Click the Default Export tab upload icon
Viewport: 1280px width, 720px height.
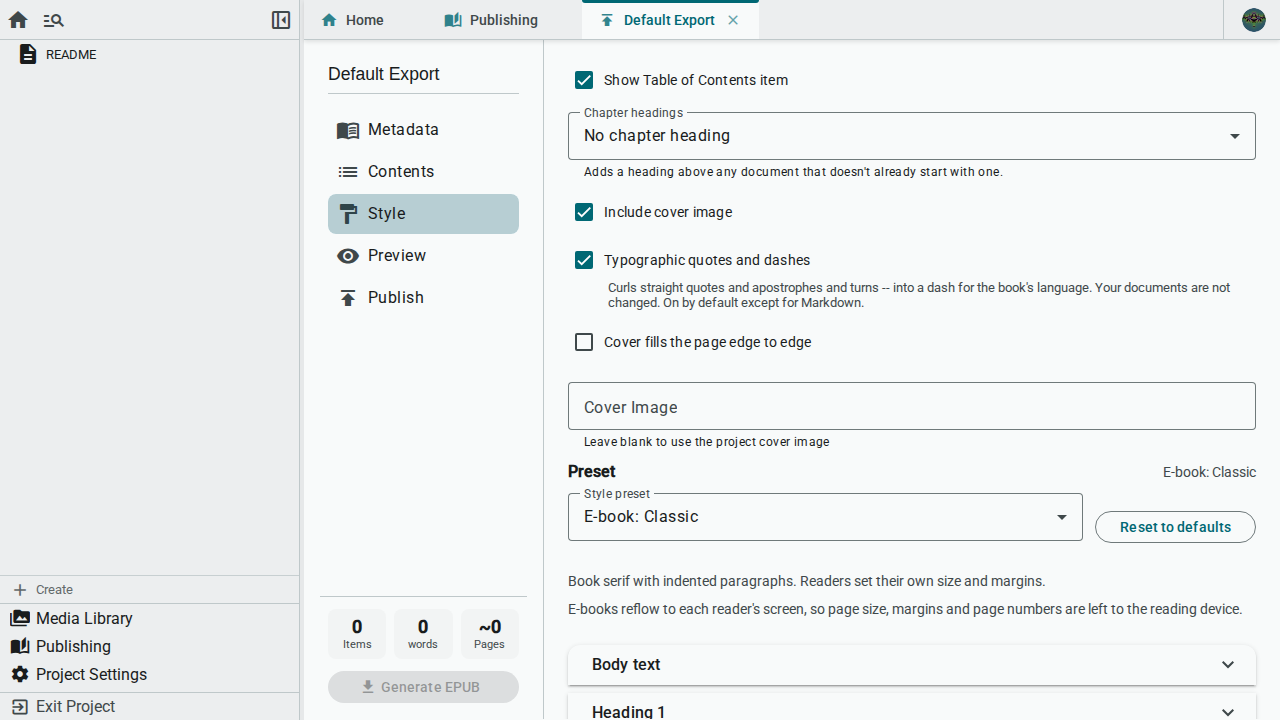[x=607, y=20]
